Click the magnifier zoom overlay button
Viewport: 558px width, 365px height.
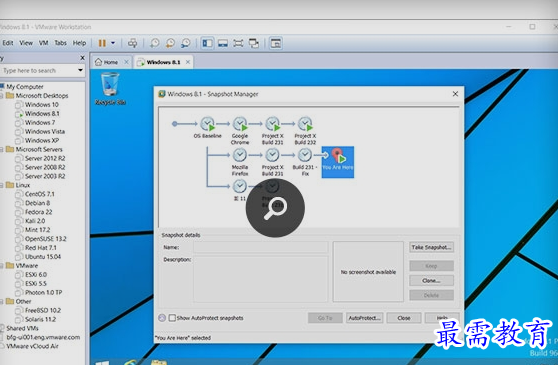(x=275, y=208)
